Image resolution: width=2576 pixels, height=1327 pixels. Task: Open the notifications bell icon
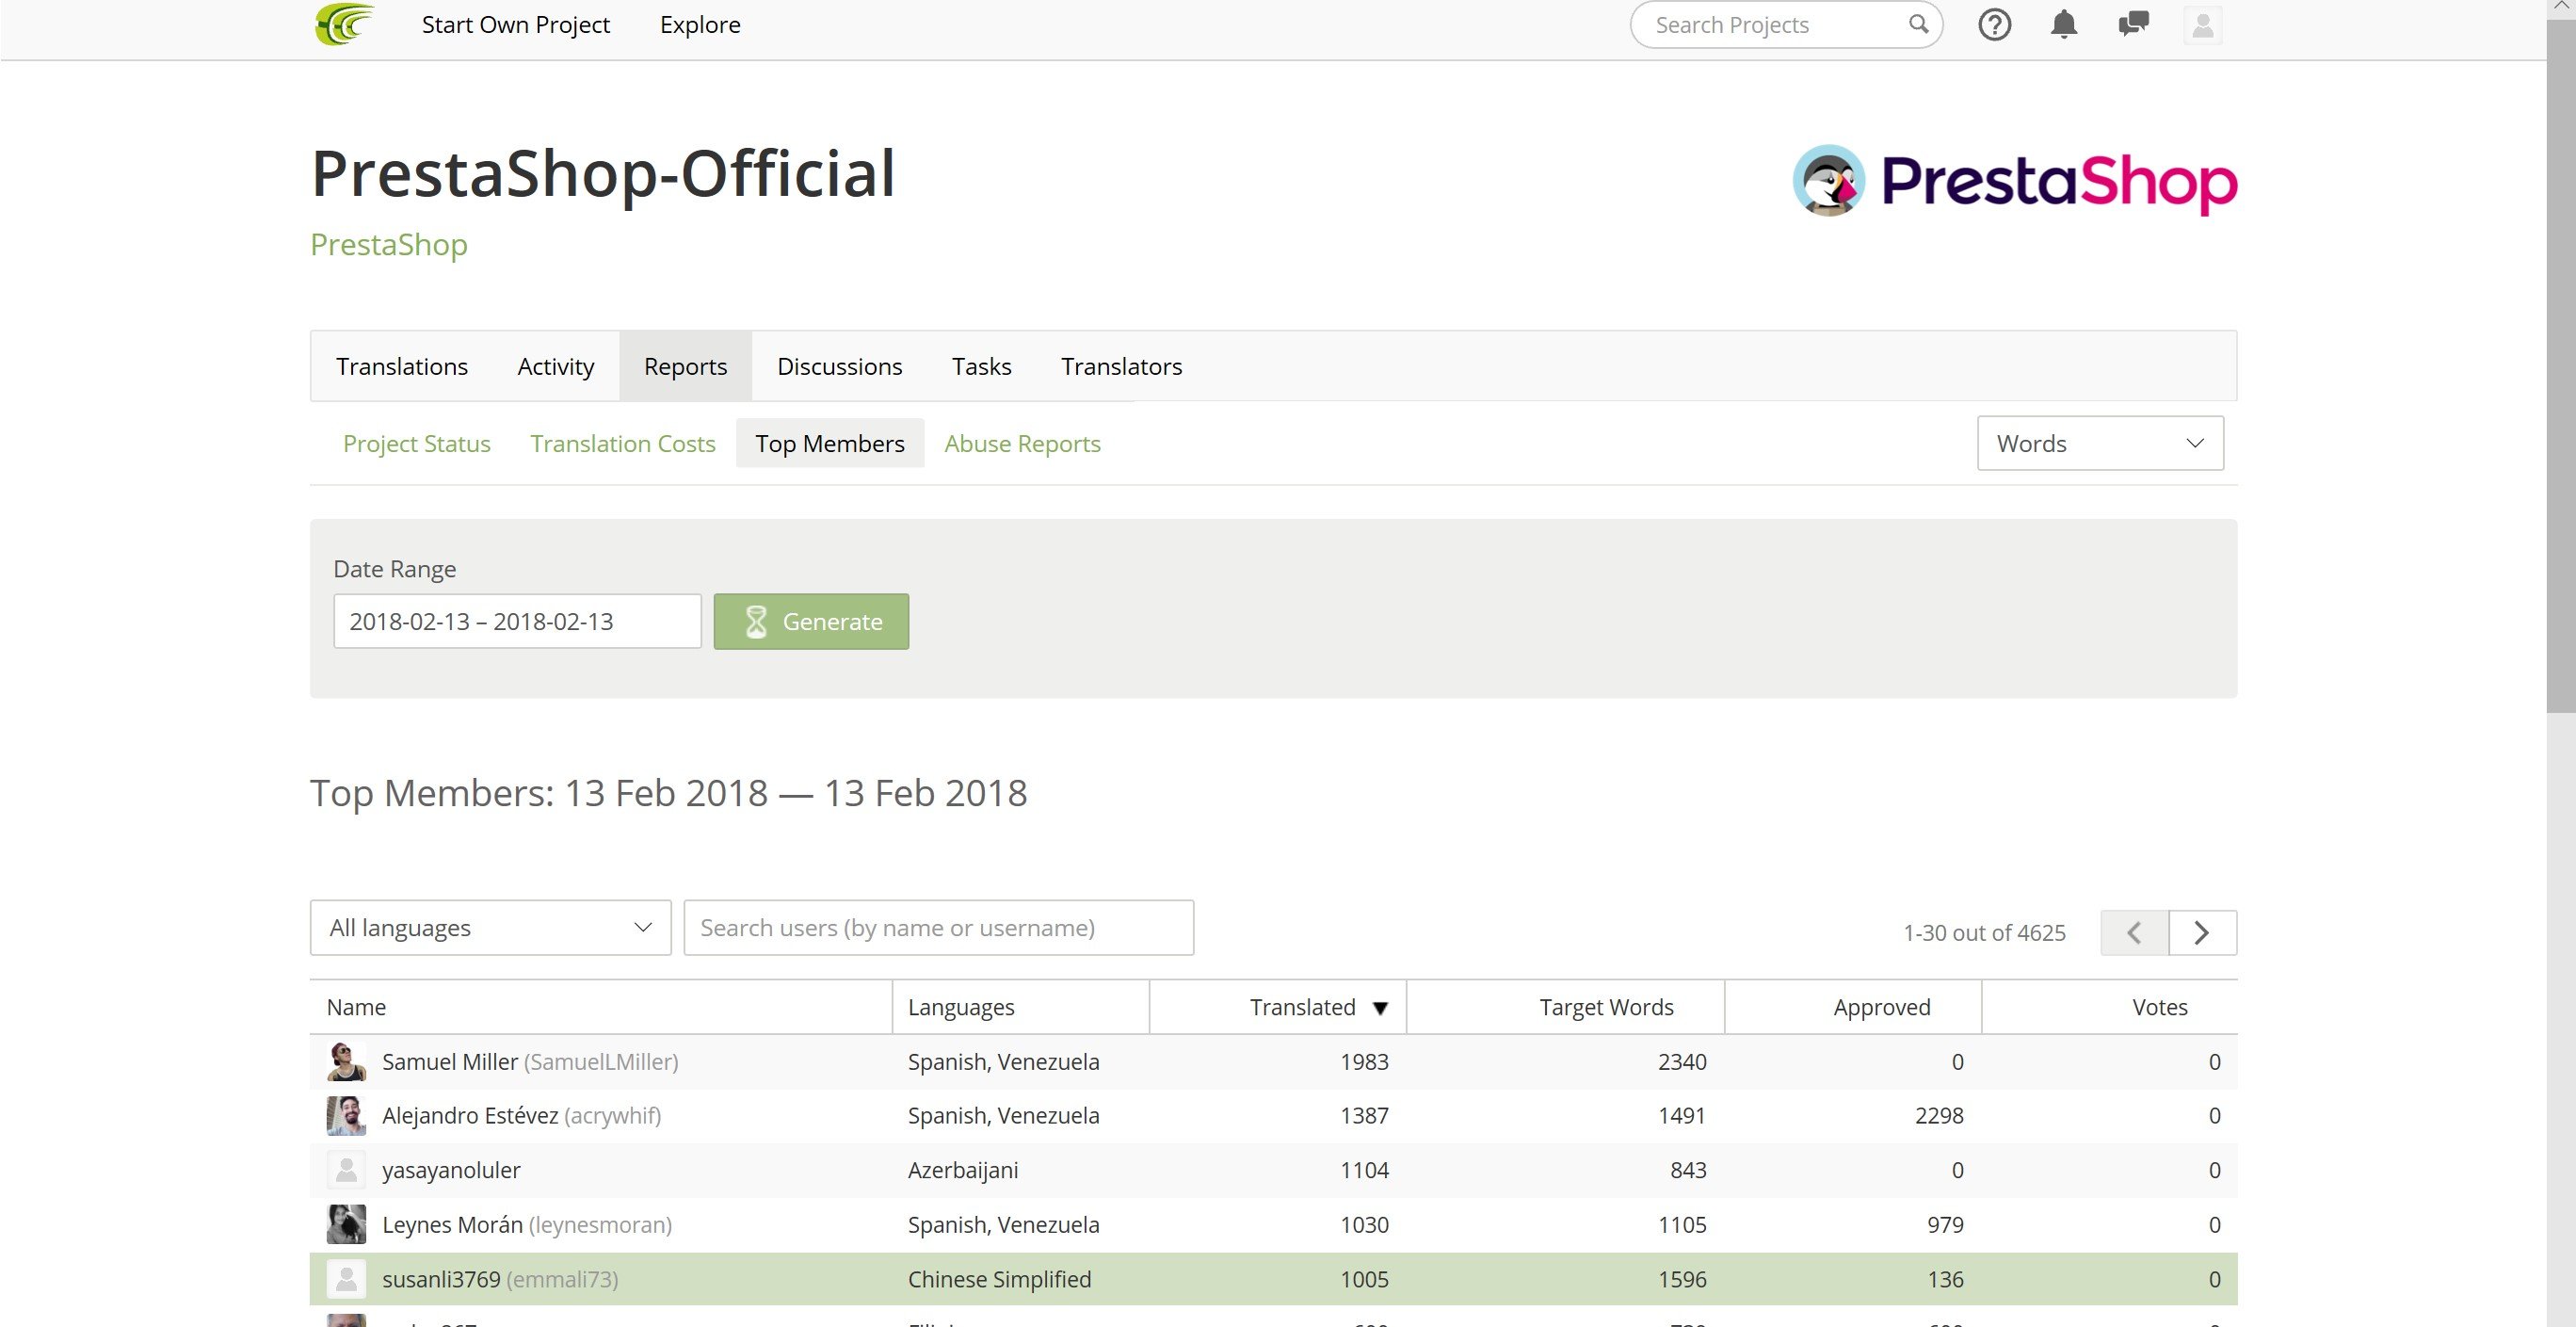click(2064, 25)
